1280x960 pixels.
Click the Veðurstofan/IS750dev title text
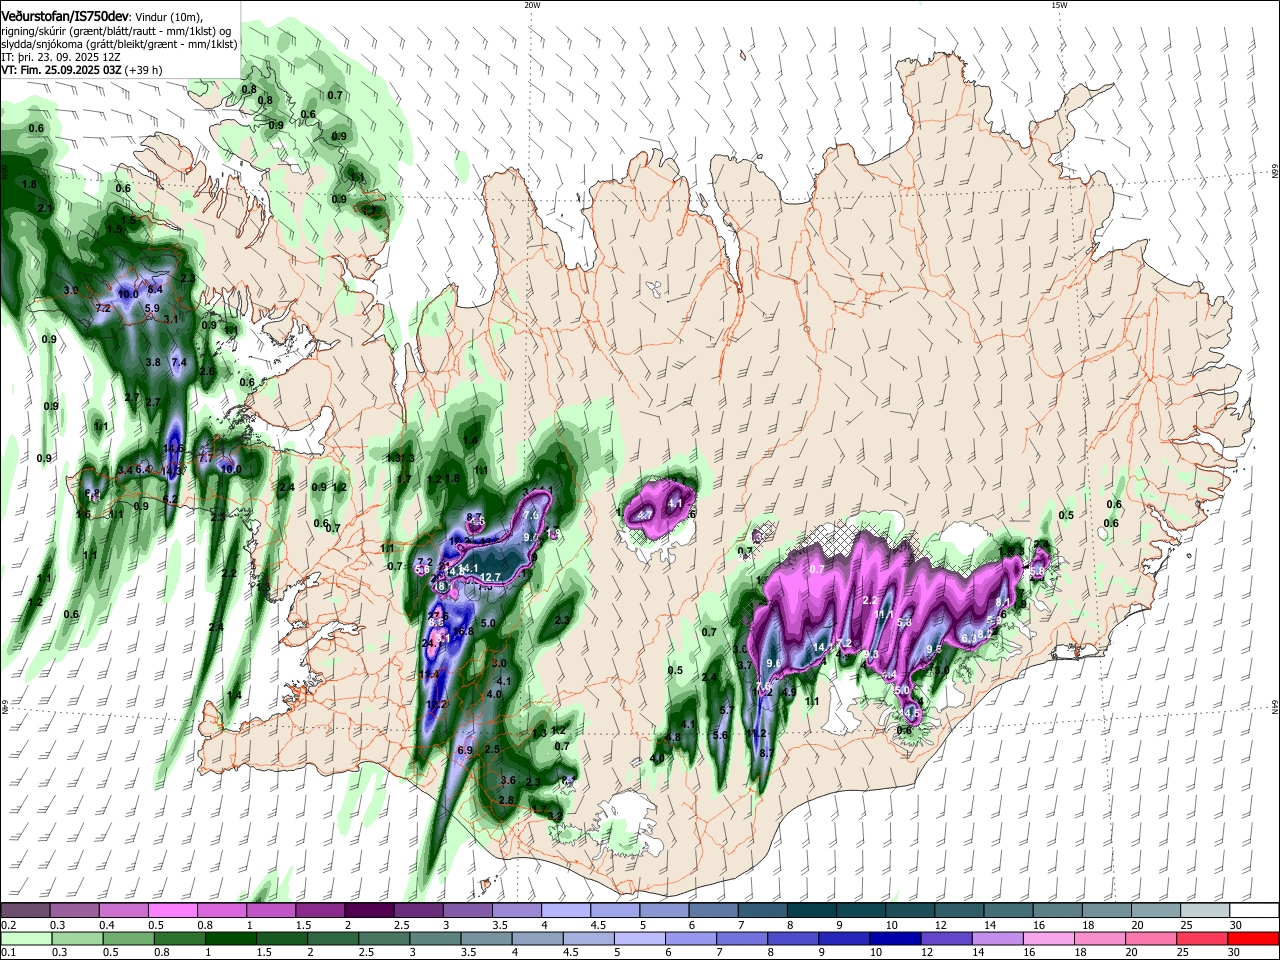(x=64, y=17)
